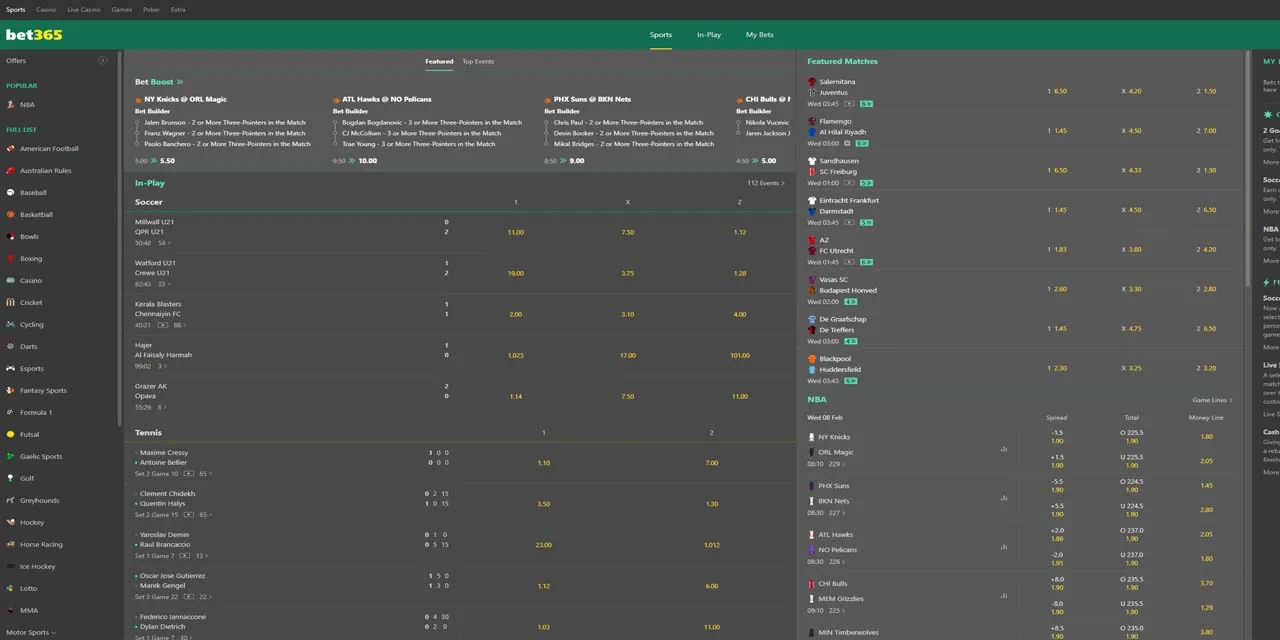Switch to Sports tab in top bar
This screenshot has width=1280, height=640.
coord(15,9)
